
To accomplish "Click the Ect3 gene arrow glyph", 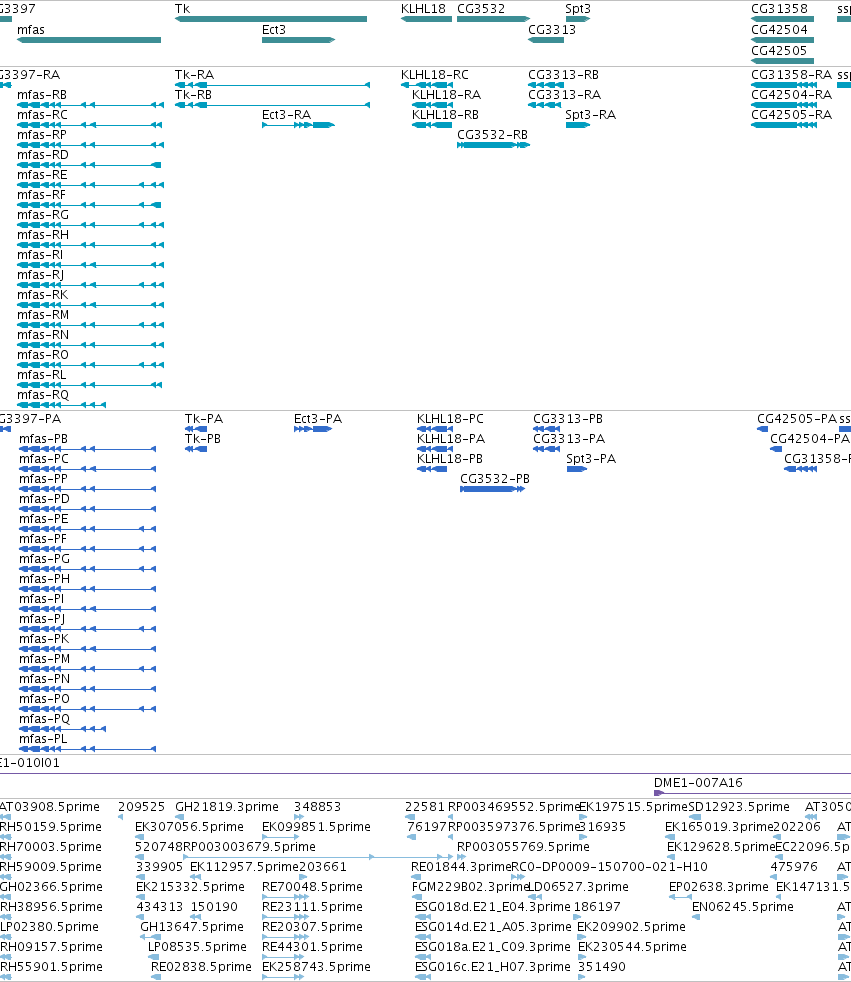I will pos(299,40).
